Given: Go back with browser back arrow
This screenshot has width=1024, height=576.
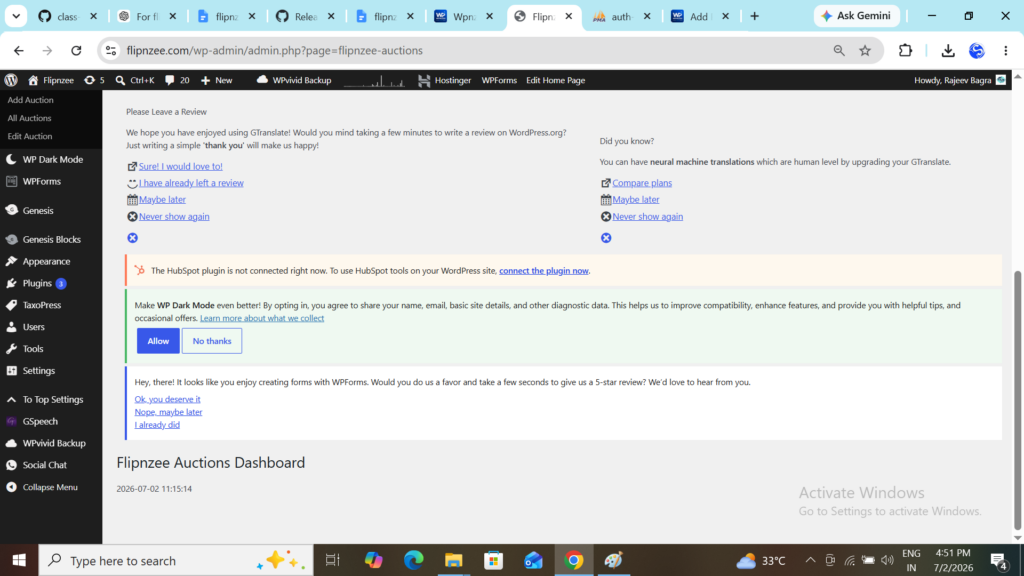Looking at the screenshot, I should pyautogui.click(x=18, y=50).
